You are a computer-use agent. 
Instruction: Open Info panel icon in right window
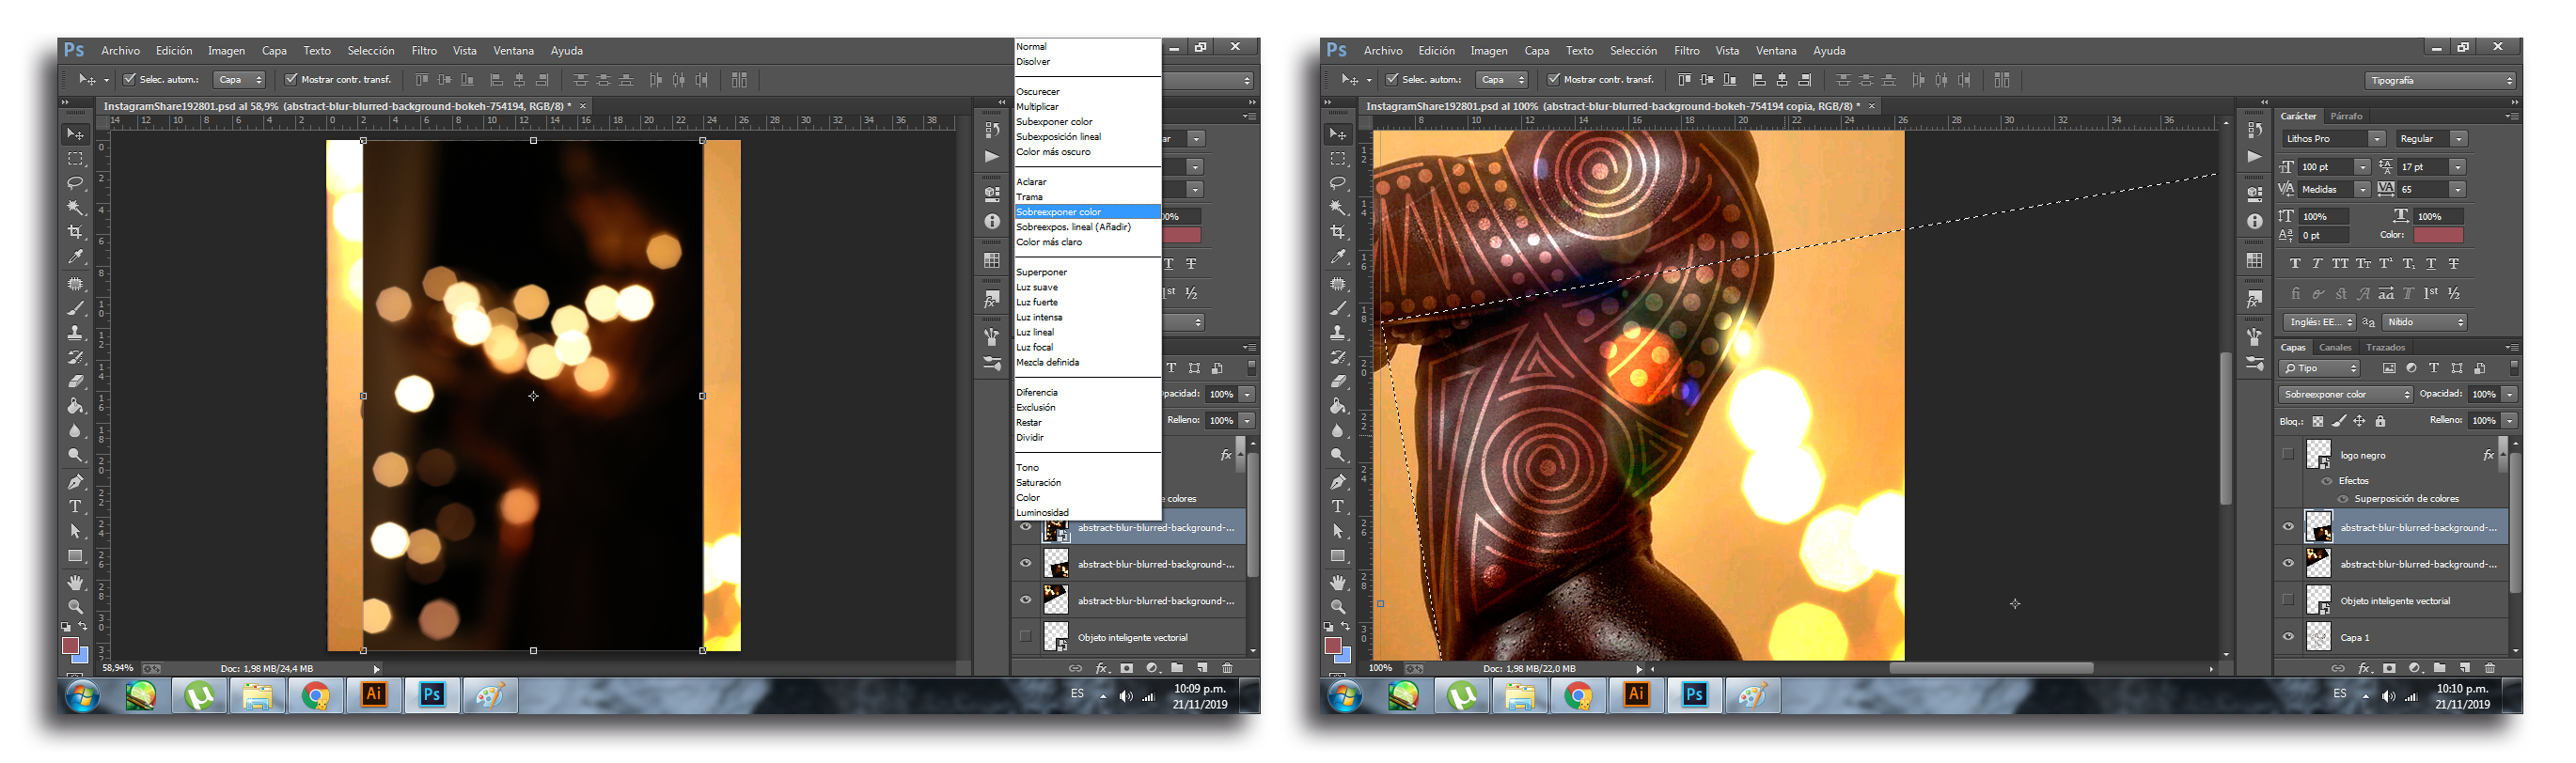tap(2254, 221)
